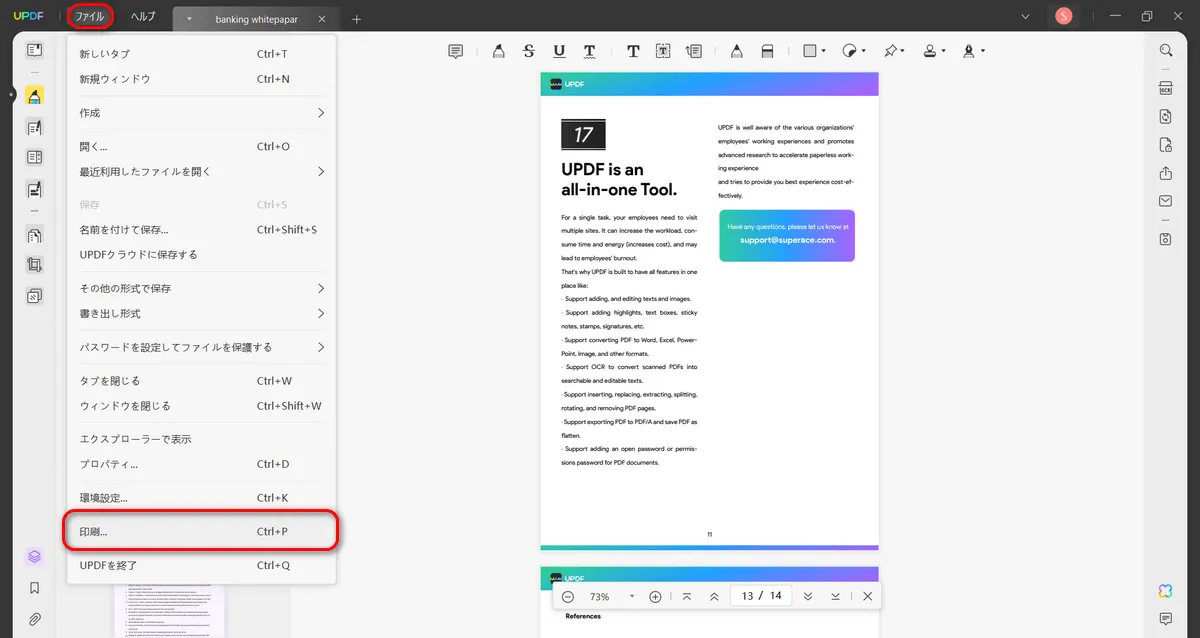Select the Highlight text tool
Image resolution: width=1200 pixels, height=638 pixels.
tap(498, 51)
